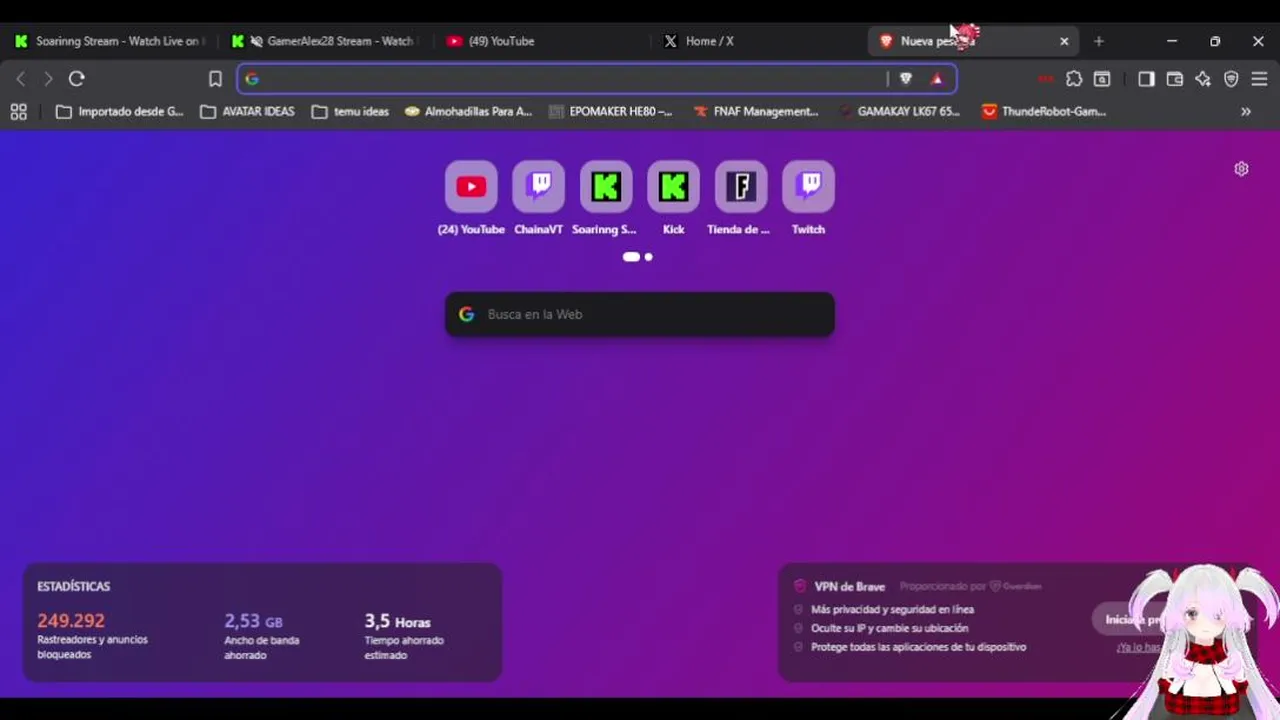This screenshot has width=1280, height=720.
Task: Open the Brave main hamburger menu
Action: coord(1259,79)
